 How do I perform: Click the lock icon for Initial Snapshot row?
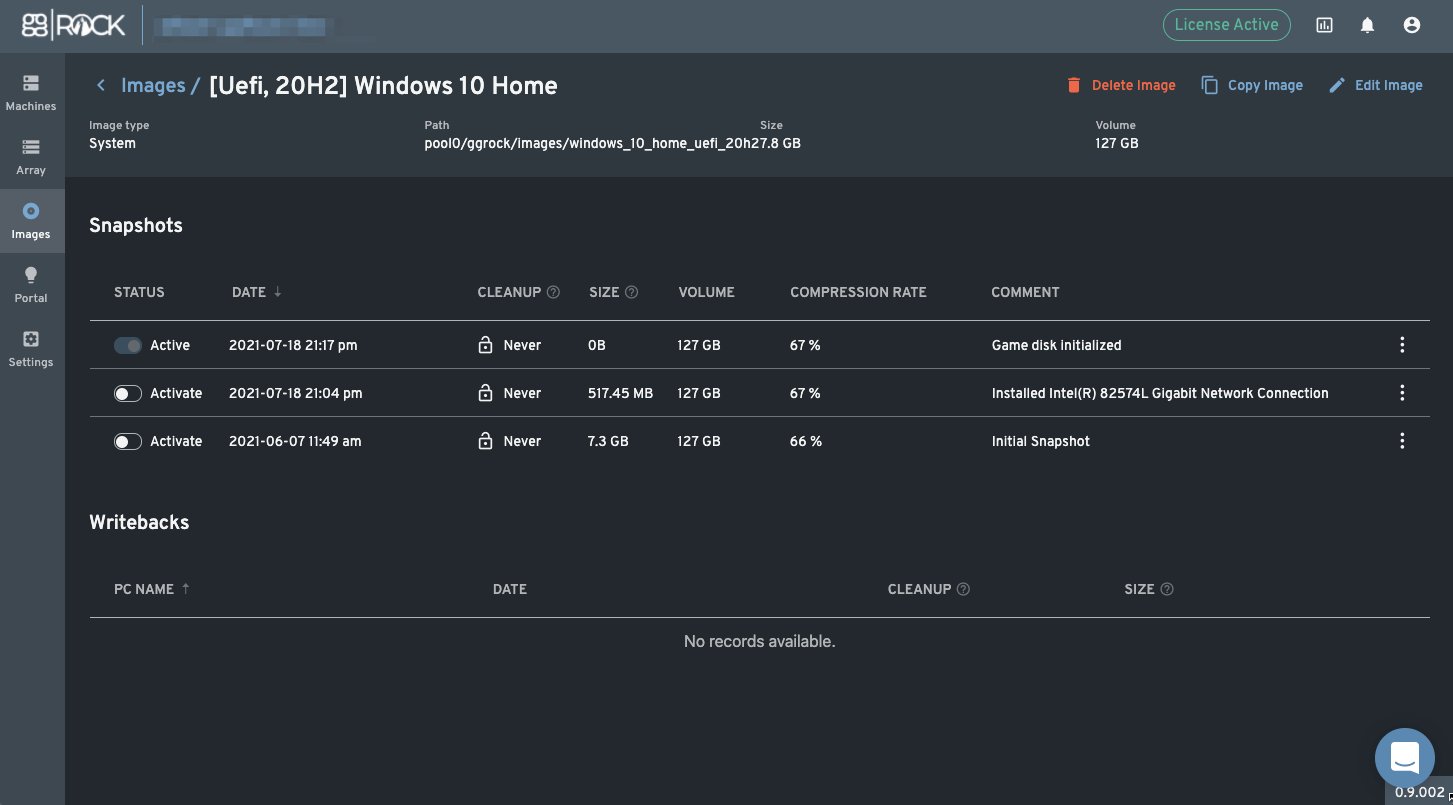(485, 441)
